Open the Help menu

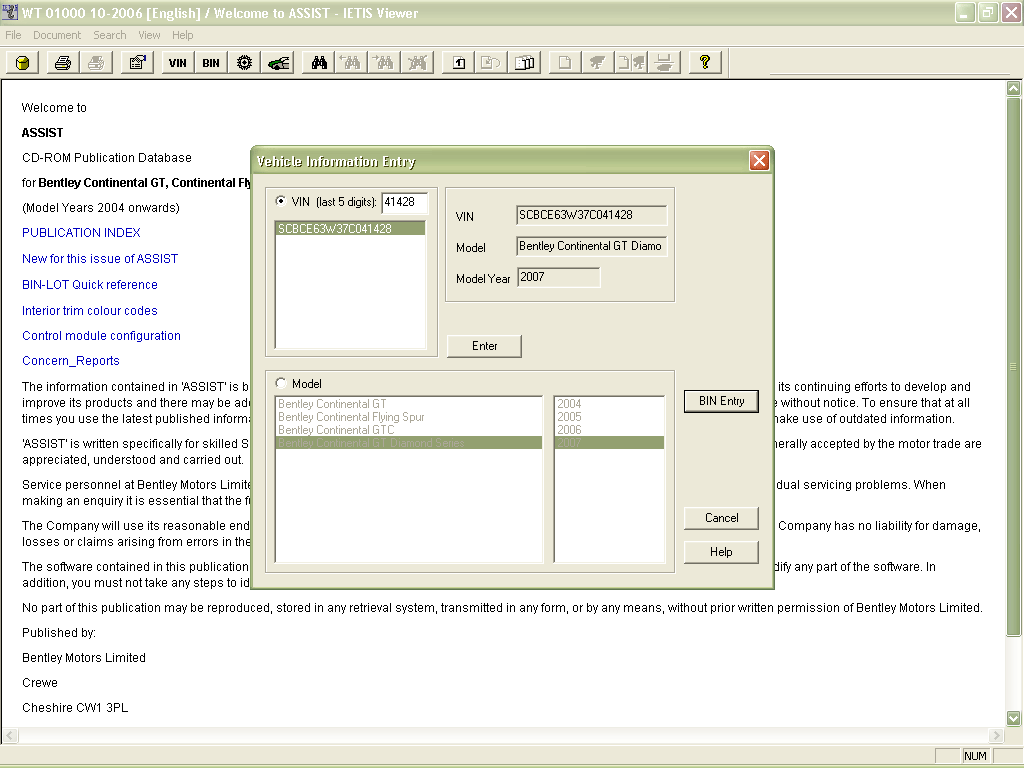(183, 35)
